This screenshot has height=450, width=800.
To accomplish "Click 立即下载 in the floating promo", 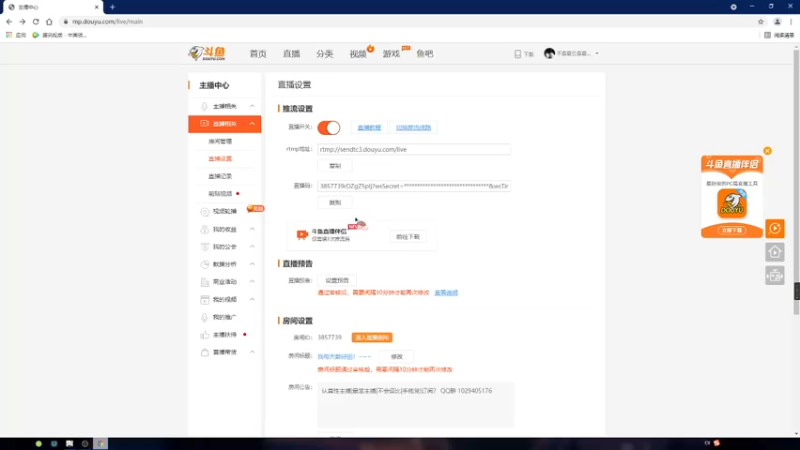I will point(732,231).
